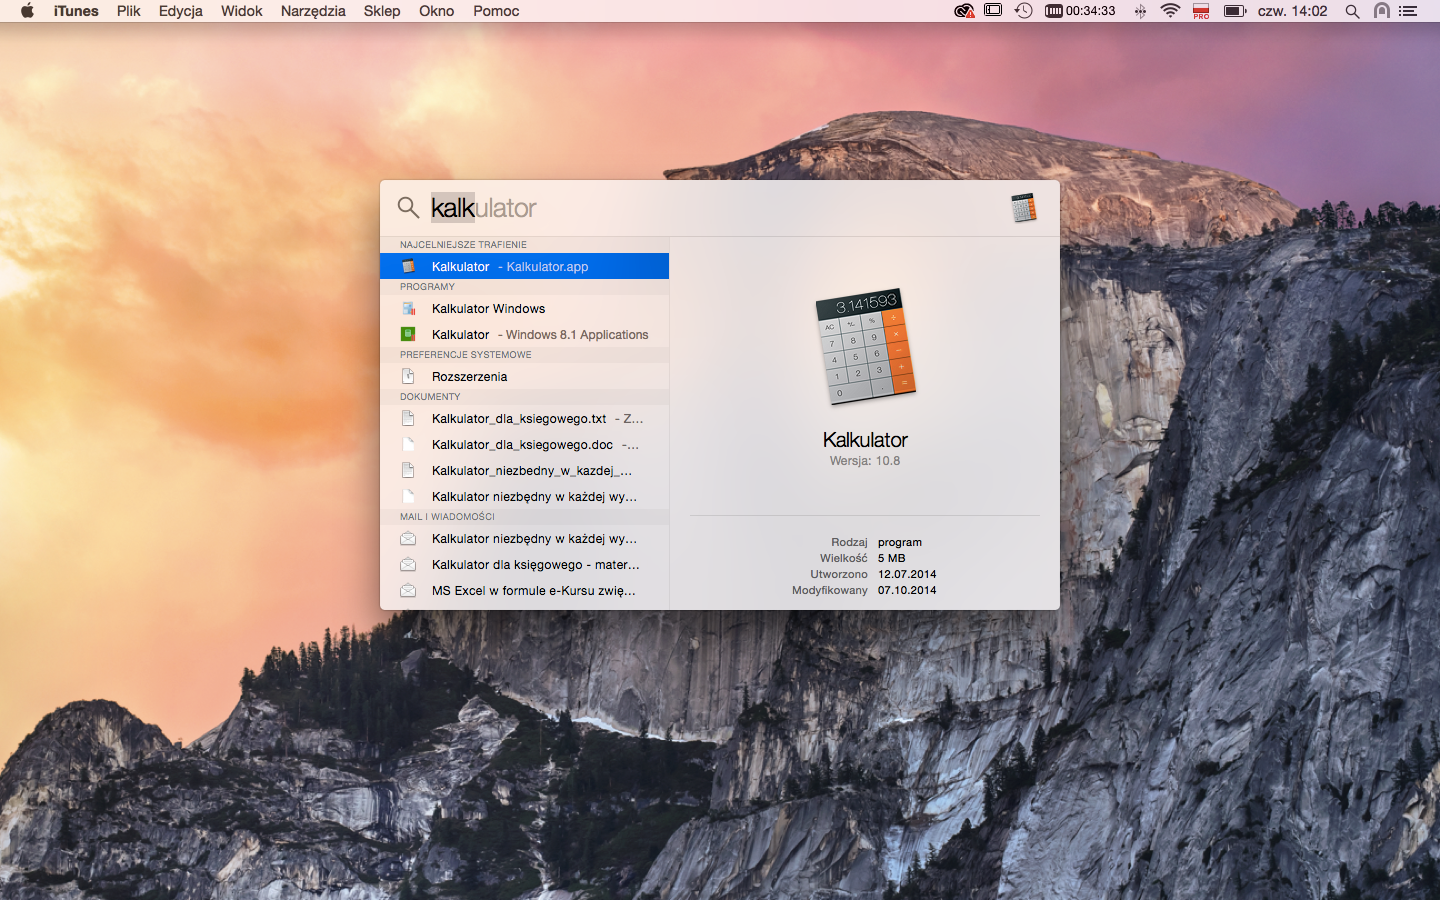Click the arch-shaped menu bar icon
This screenshot has width=1440, height=900.
[1382, 11]
